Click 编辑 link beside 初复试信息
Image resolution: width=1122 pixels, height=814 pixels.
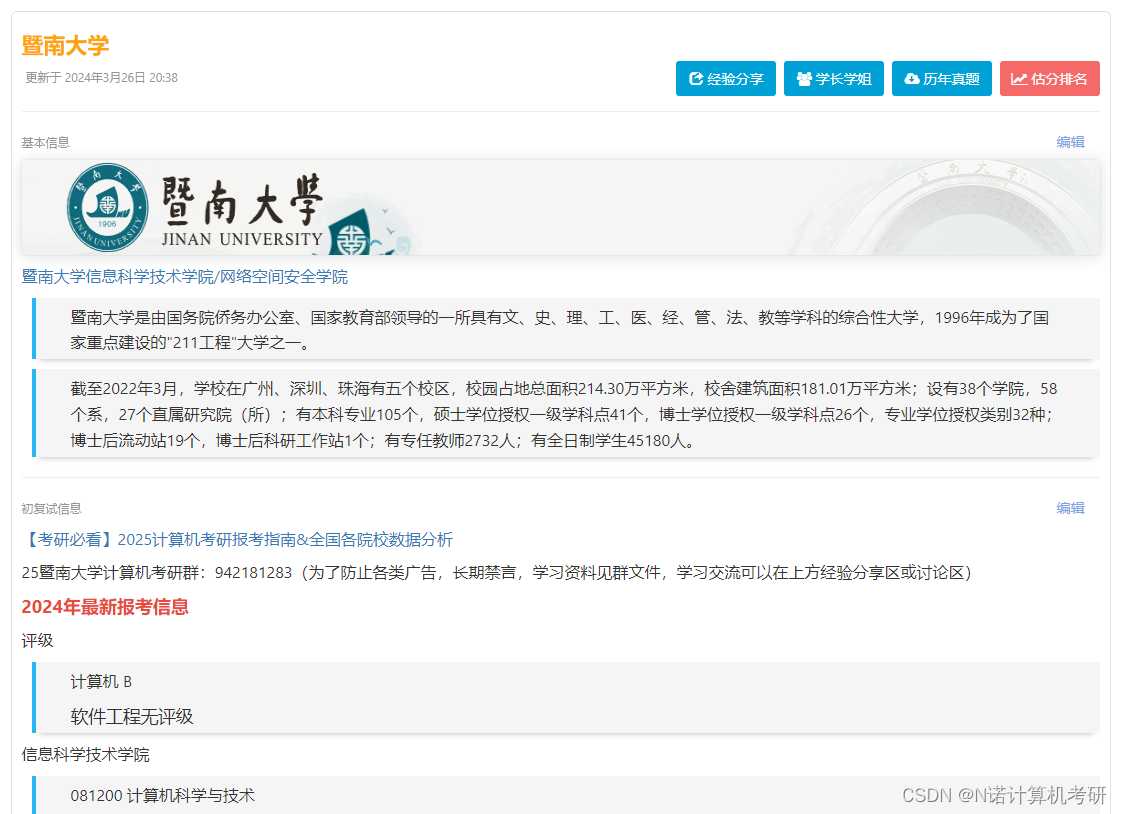coord(1070,508)
